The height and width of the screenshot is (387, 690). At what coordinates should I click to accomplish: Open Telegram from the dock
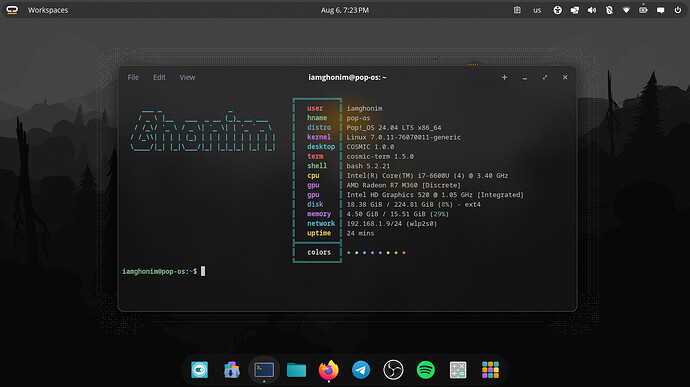[361, 370]
